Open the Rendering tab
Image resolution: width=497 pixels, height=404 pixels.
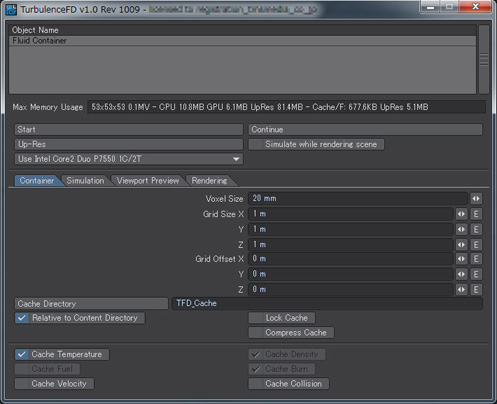[209, 181]
